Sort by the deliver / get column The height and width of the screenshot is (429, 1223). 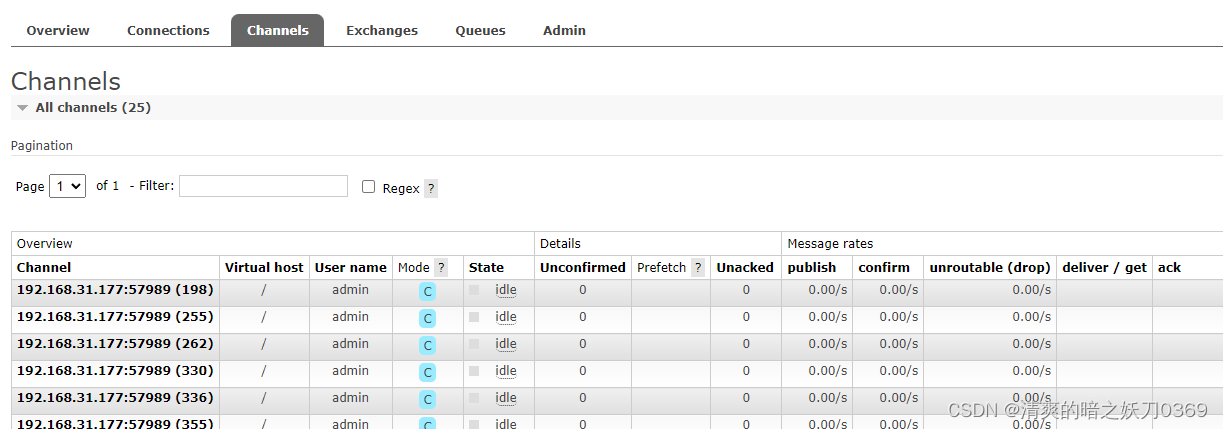(1104, 267)
